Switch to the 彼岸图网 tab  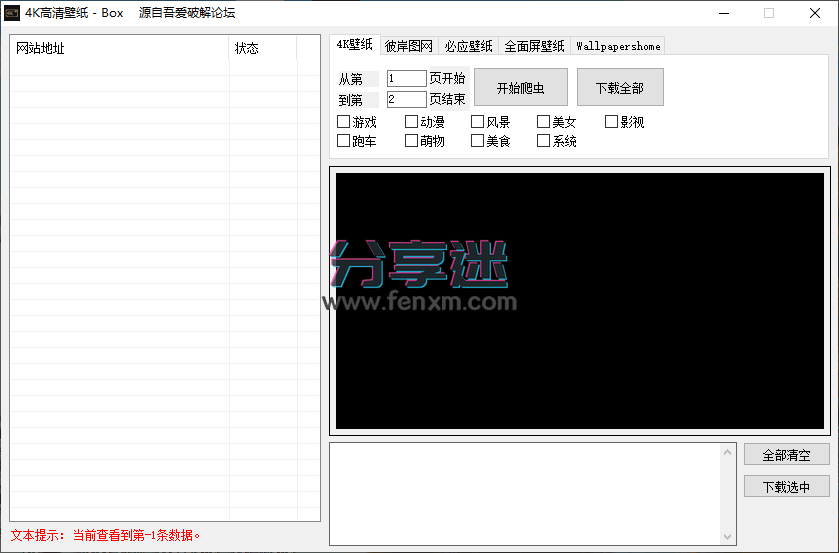pos(409,46)
